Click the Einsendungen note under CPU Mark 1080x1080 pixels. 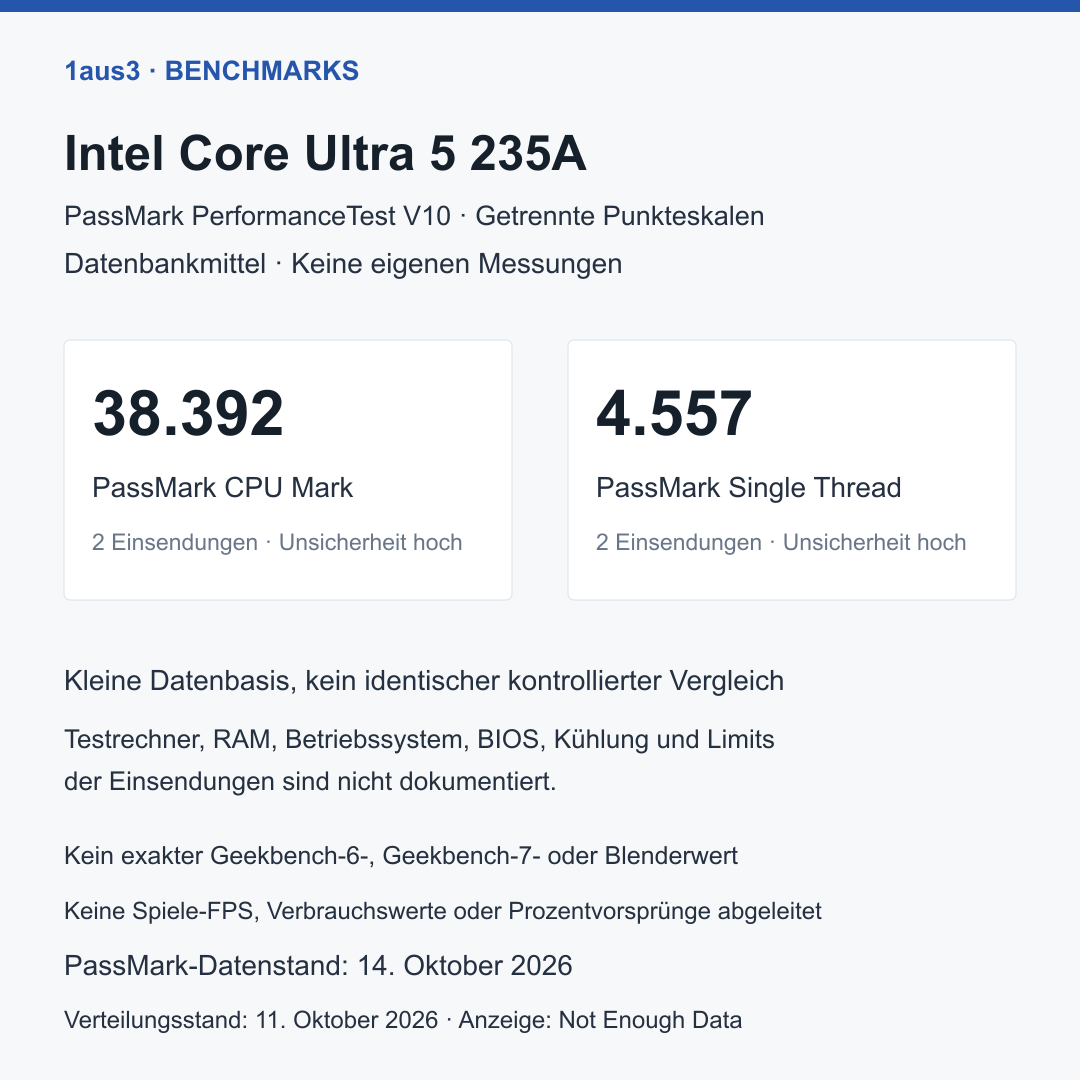[277, 542]
